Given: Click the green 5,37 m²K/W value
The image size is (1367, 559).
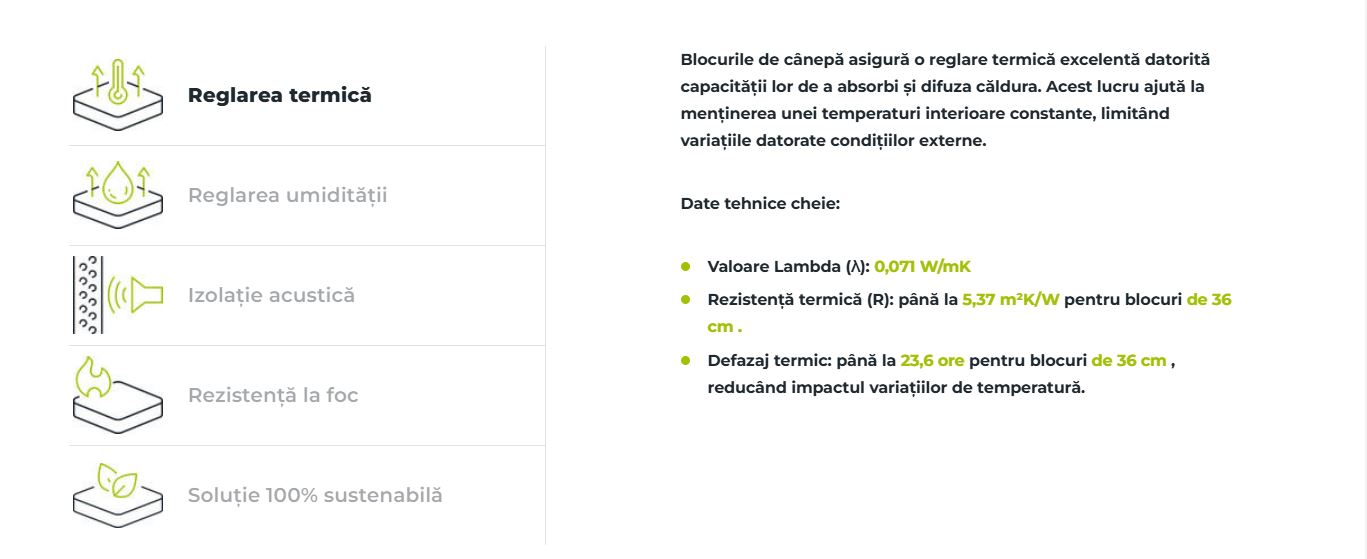Looking at the screenshot, I should (x=1011, y=299).
